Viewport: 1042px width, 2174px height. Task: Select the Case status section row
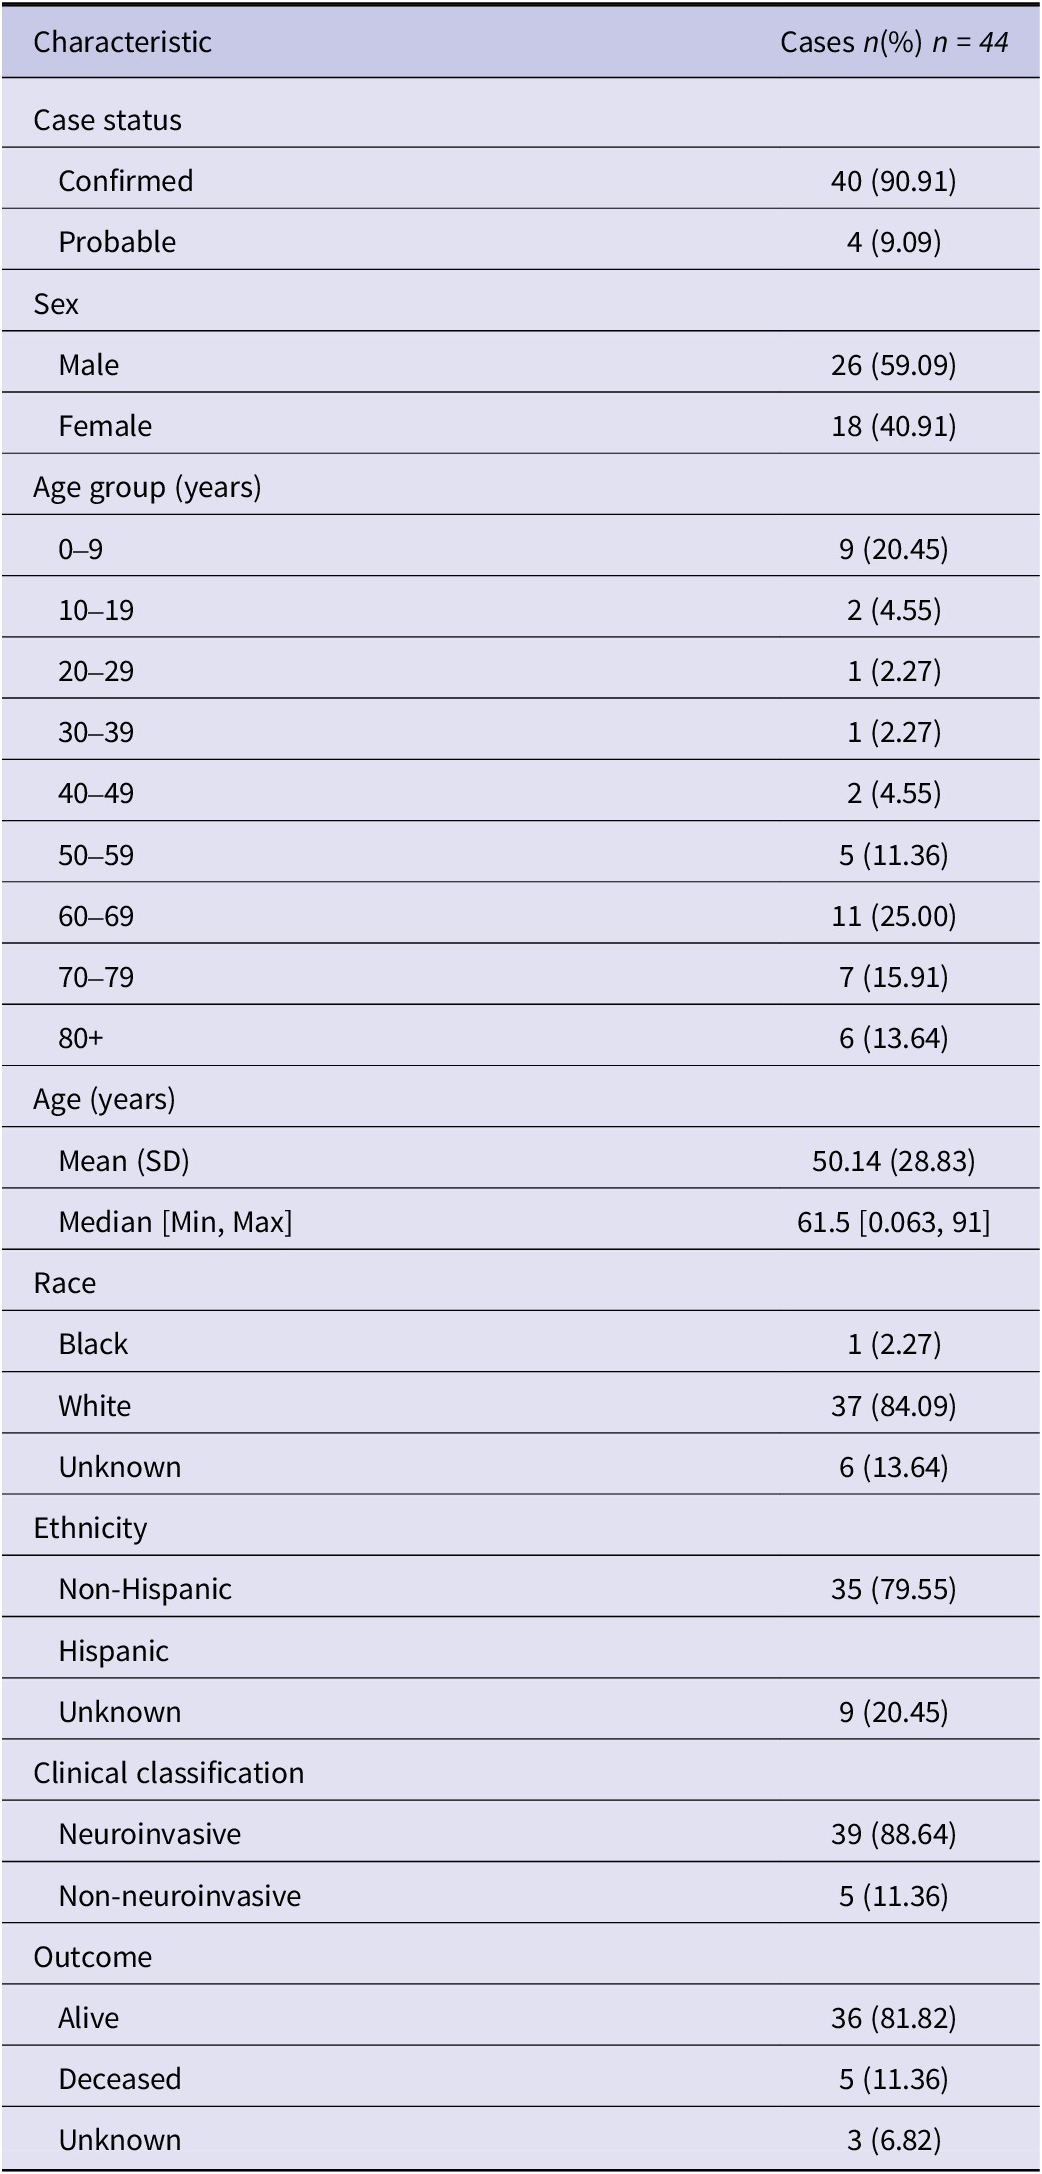point(107,120)
